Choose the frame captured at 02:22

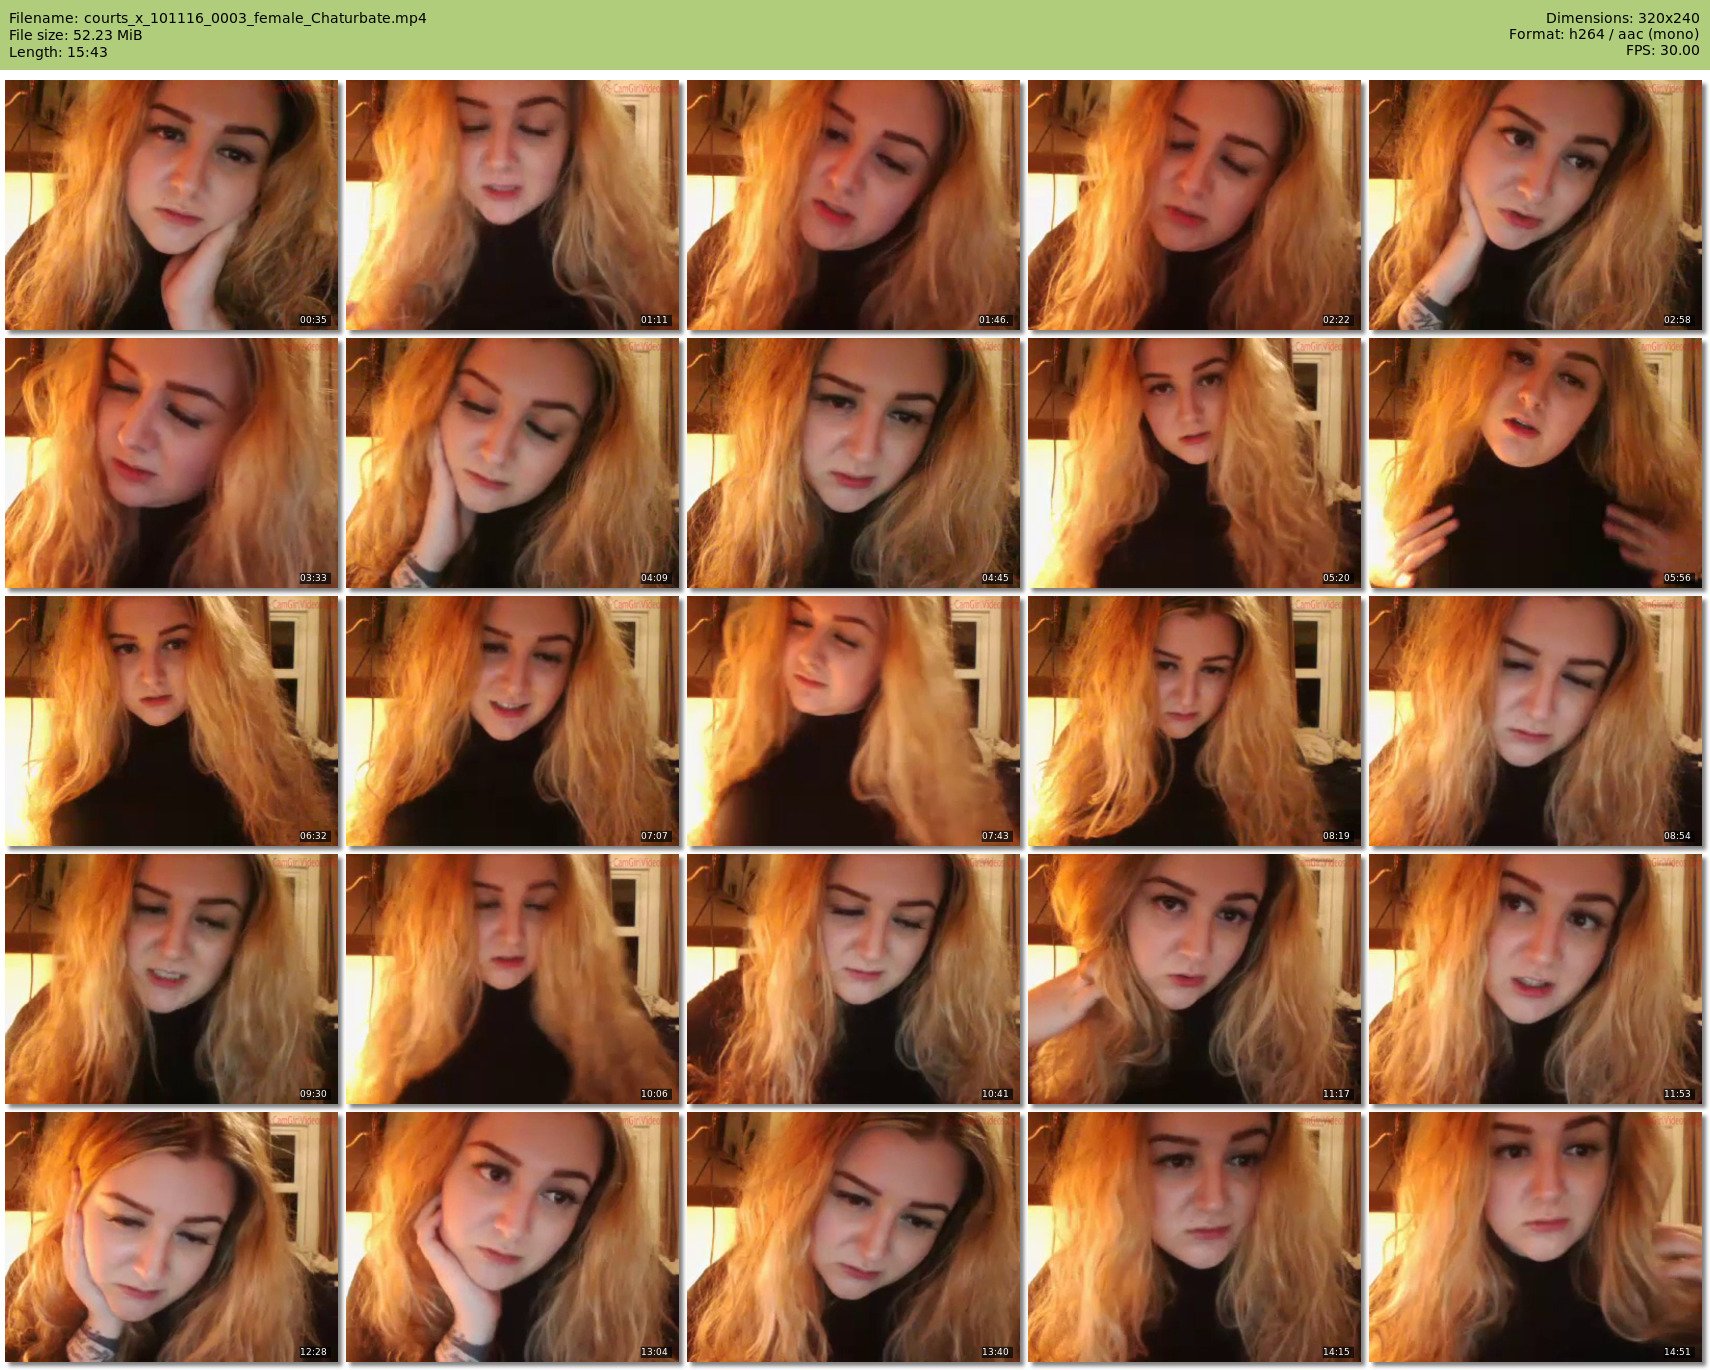[x=1195, y=205]
